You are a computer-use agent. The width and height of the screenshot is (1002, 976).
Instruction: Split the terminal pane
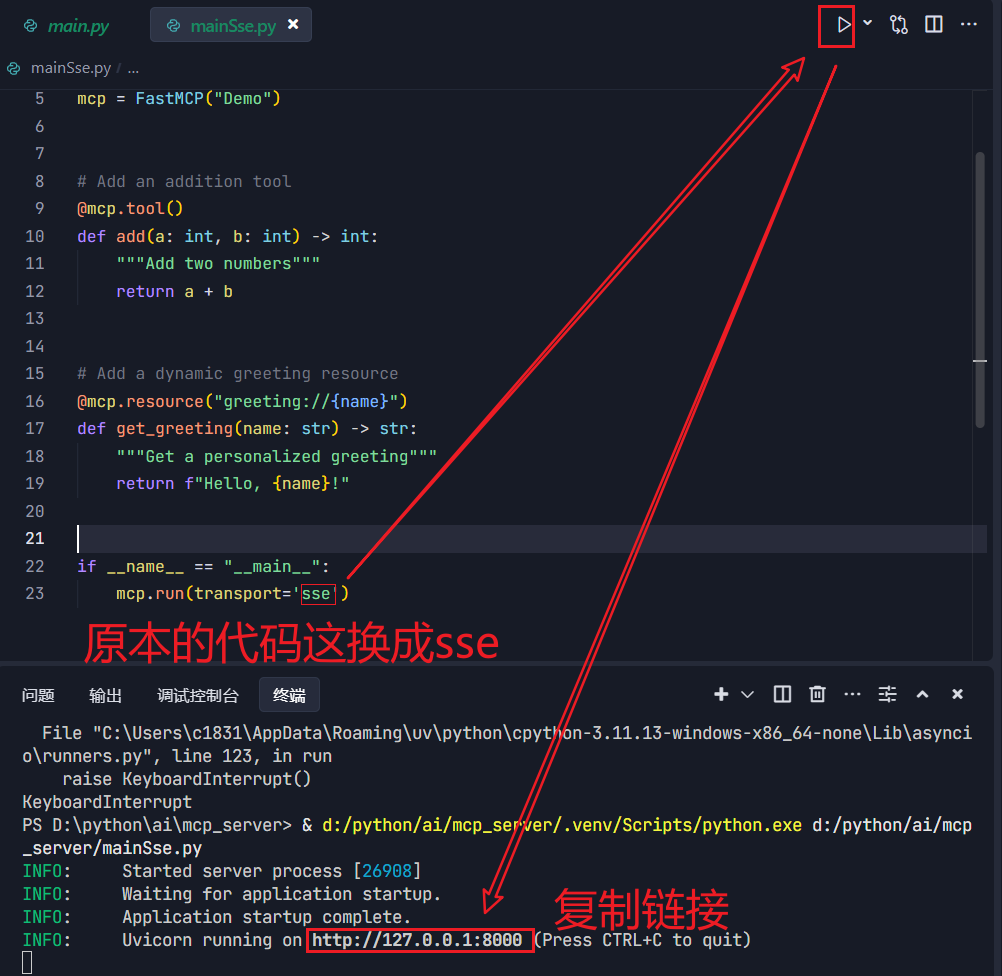tap(782, 694)
